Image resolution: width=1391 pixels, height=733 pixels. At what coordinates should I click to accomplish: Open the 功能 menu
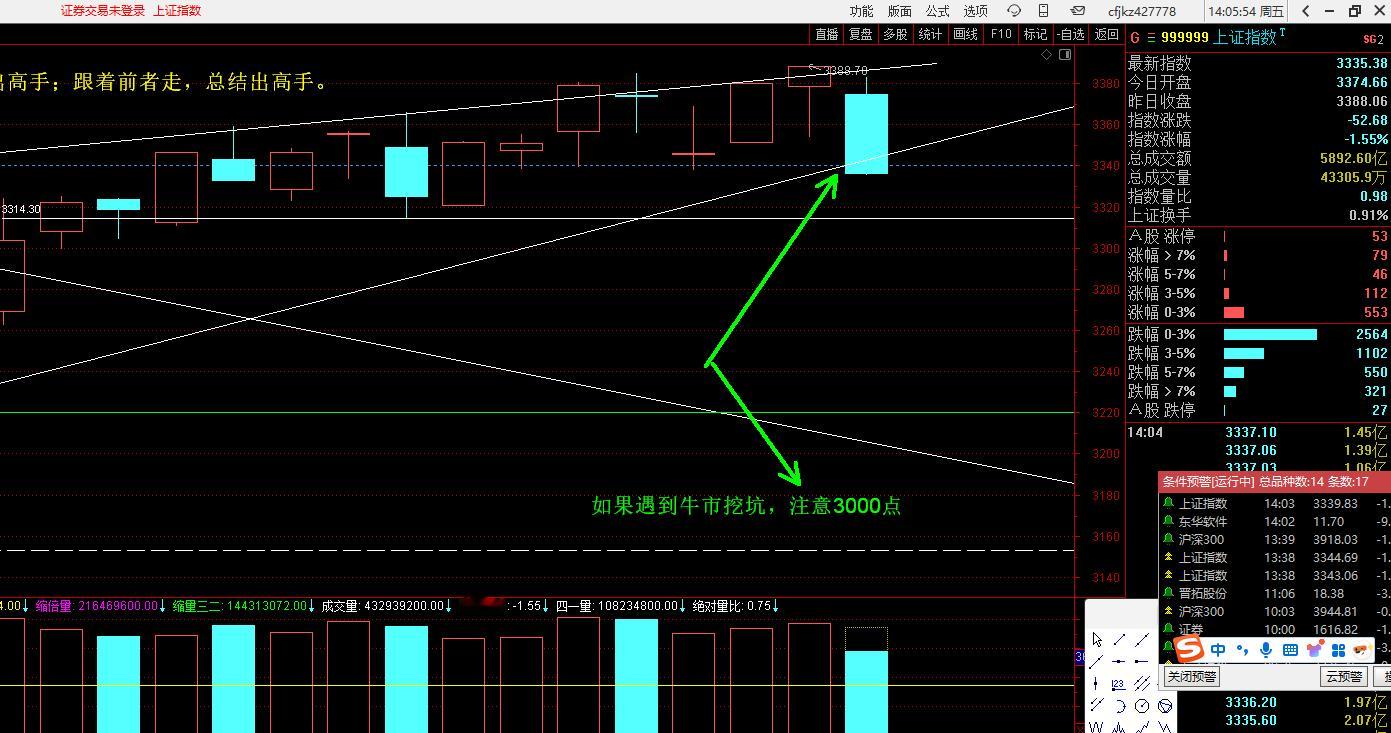[861, 11]
